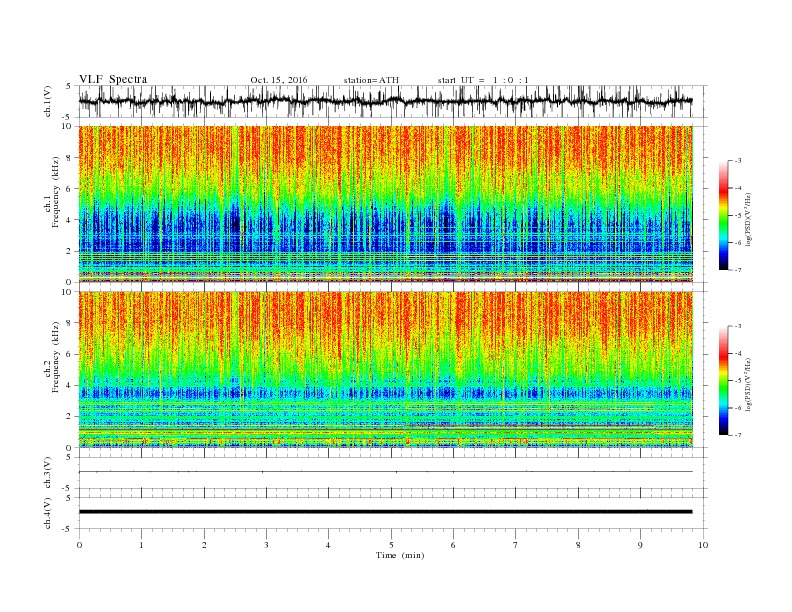Click the "7" tick on the time axis
Screen dimensions: 792x612
pyautogui.click(x=516, y=545)
